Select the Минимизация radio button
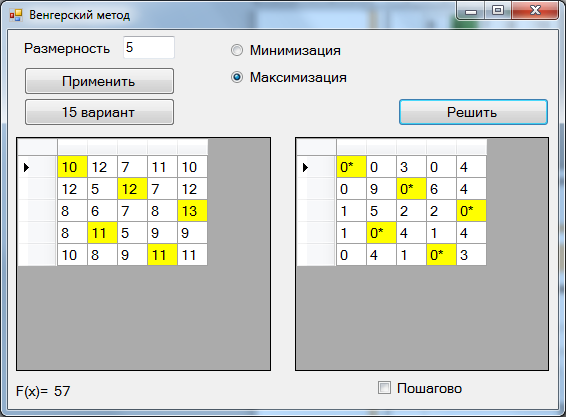 pos(237,50)
